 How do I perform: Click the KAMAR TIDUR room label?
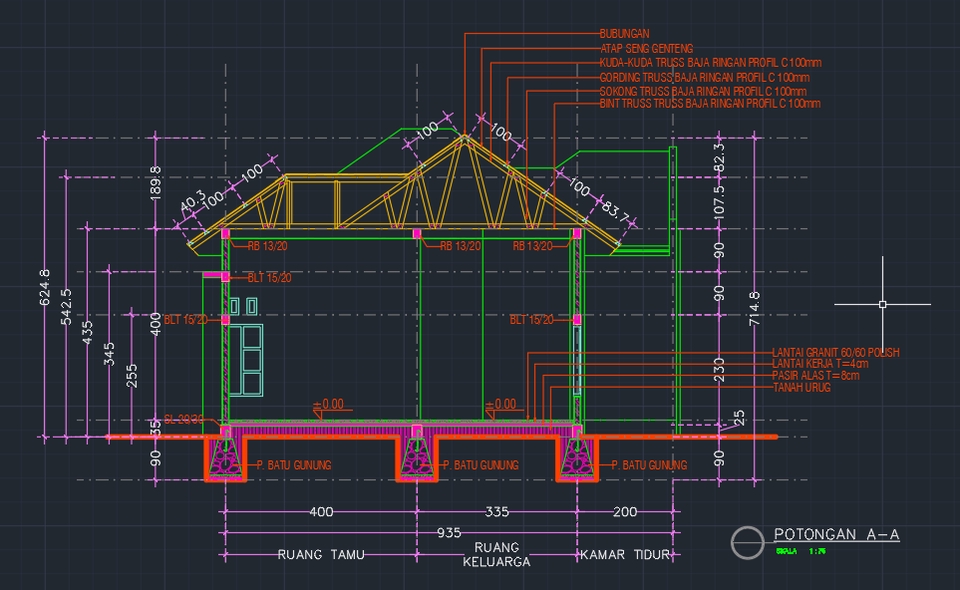[626, 553]
